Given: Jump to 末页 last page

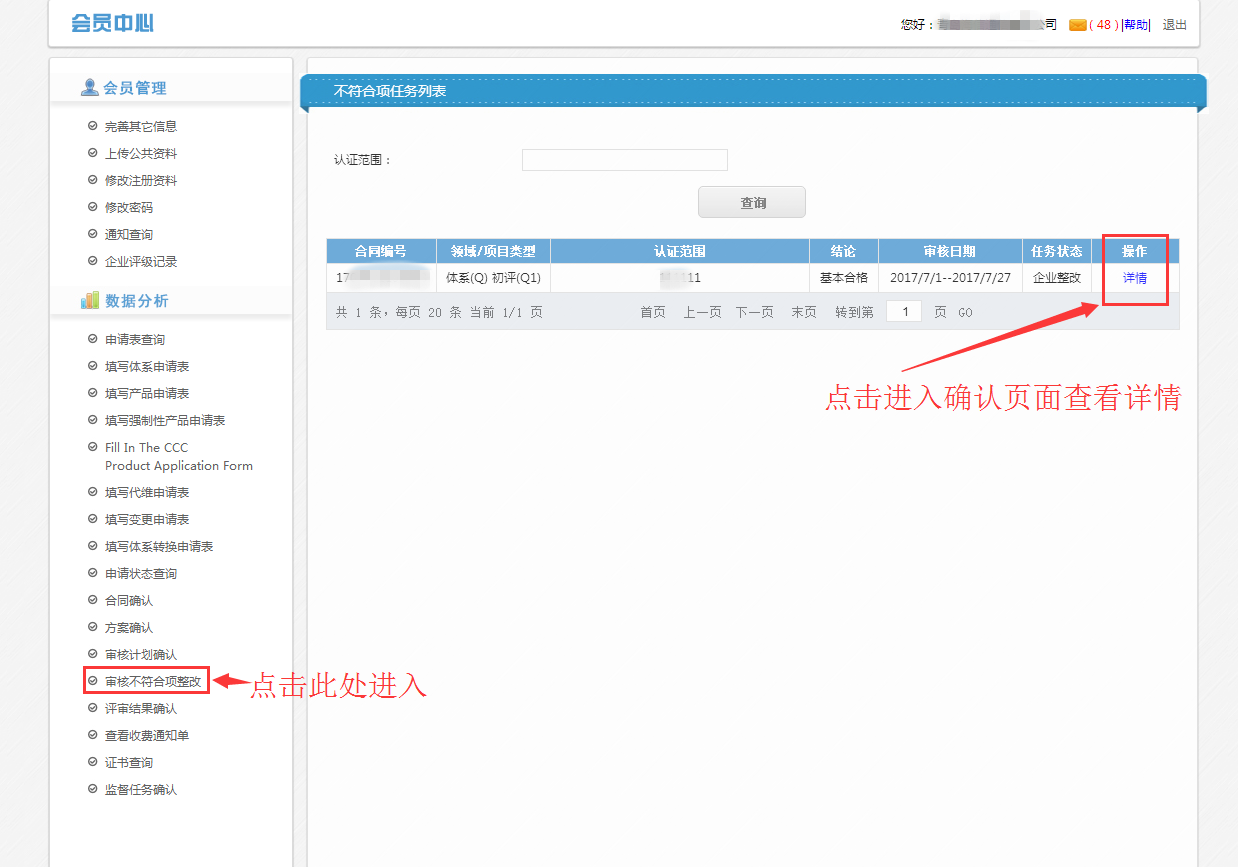Looking at the screenshot, I should (804, 313).
